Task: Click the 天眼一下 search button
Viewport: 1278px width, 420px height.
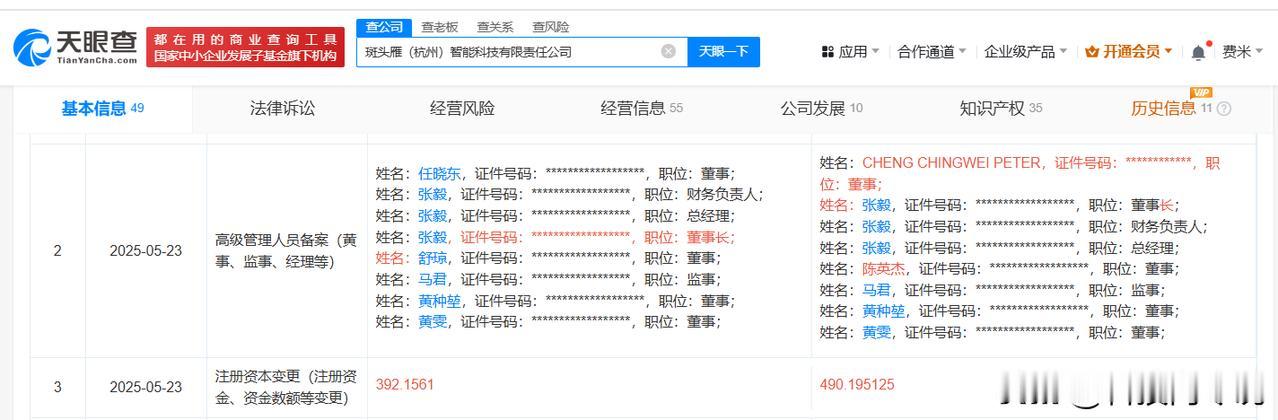Action: click(723, 51)
